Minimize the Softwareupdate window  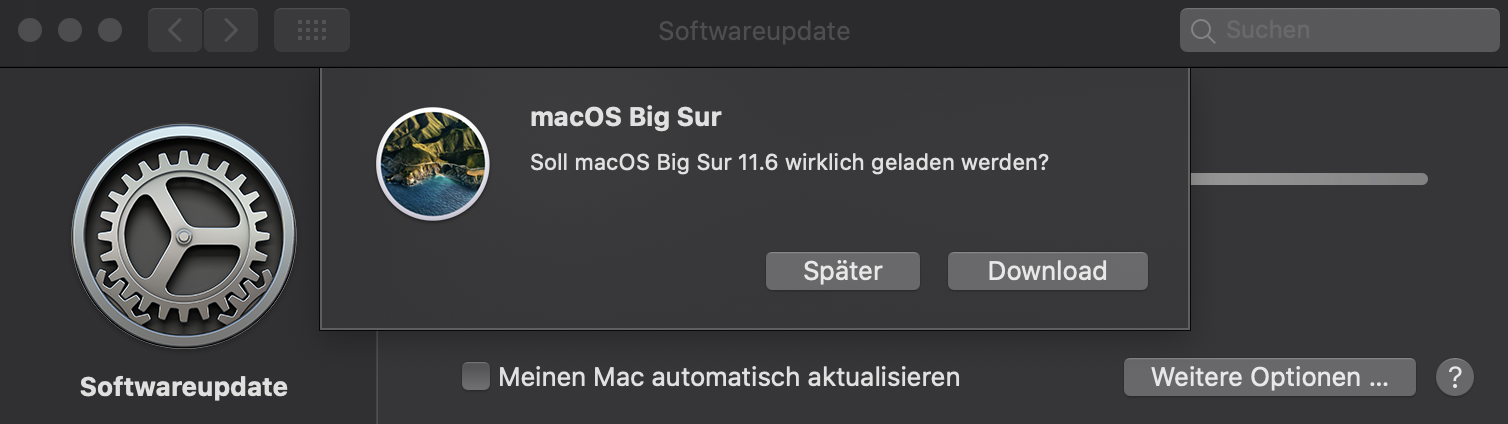tap(70, 30)
